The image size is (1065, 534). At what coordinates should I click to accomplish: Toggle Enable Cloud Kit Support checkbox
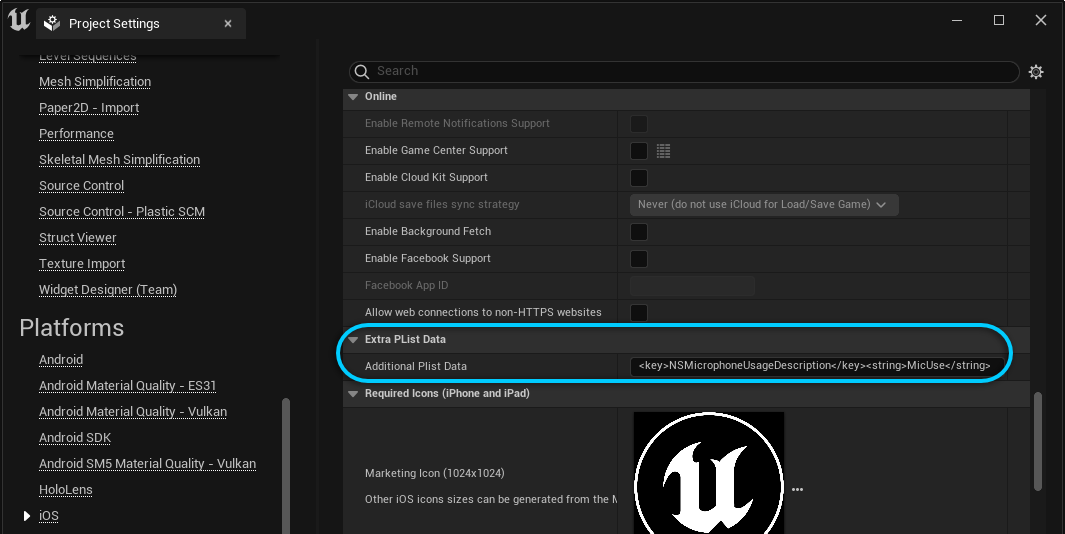(638, 178)
